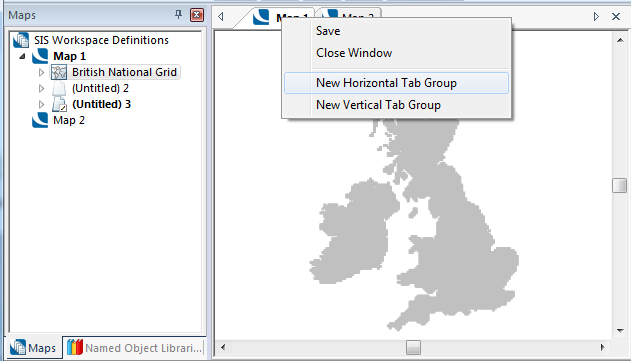Click the tab strip scroll-right arrow
The width and height of the screenshot is (631, 361).
tap(596, 17)
